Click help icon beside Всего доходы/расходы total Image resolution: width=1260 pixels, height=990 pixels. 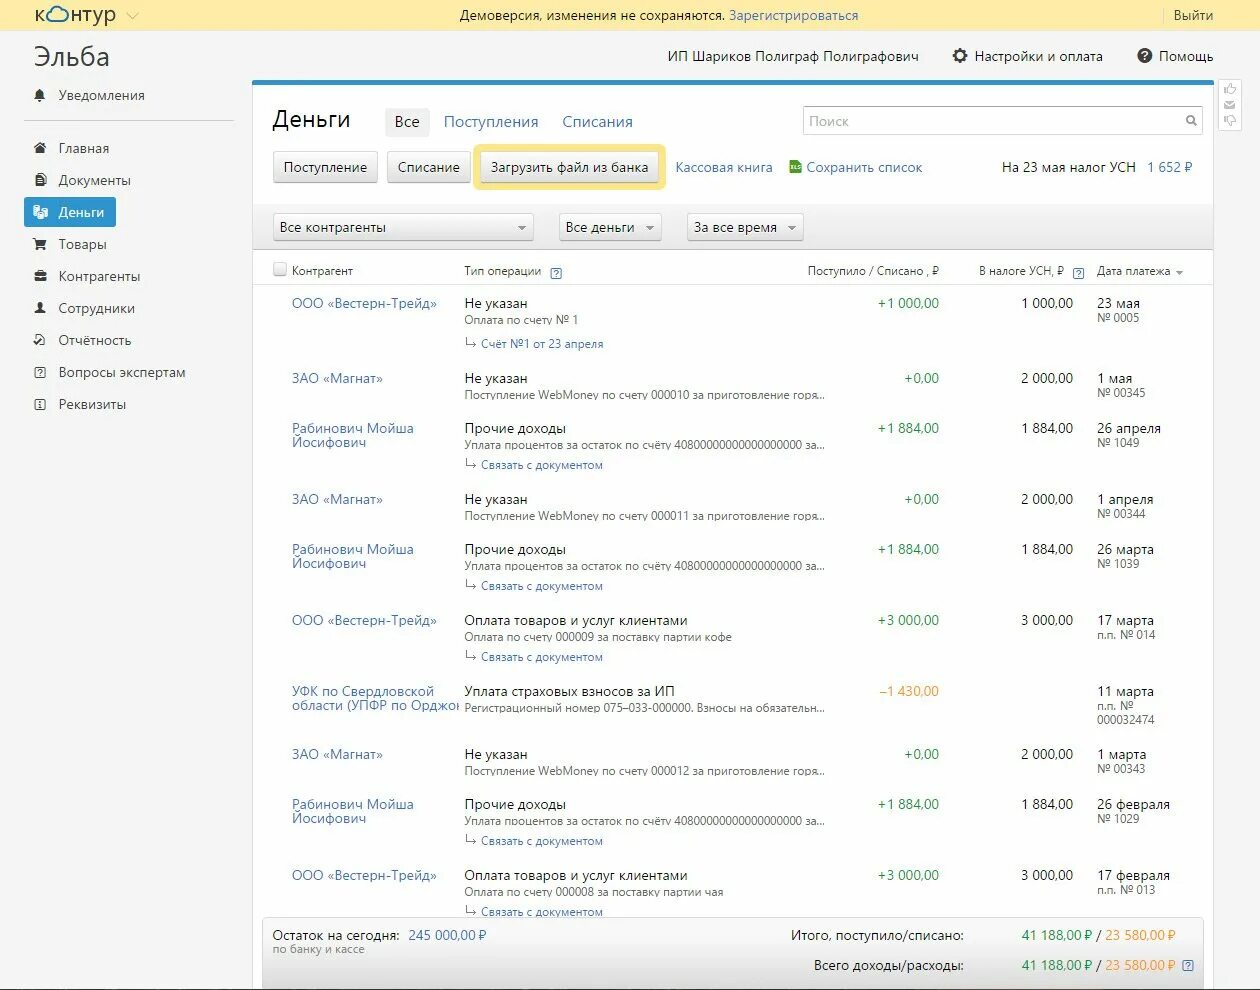1187,965
